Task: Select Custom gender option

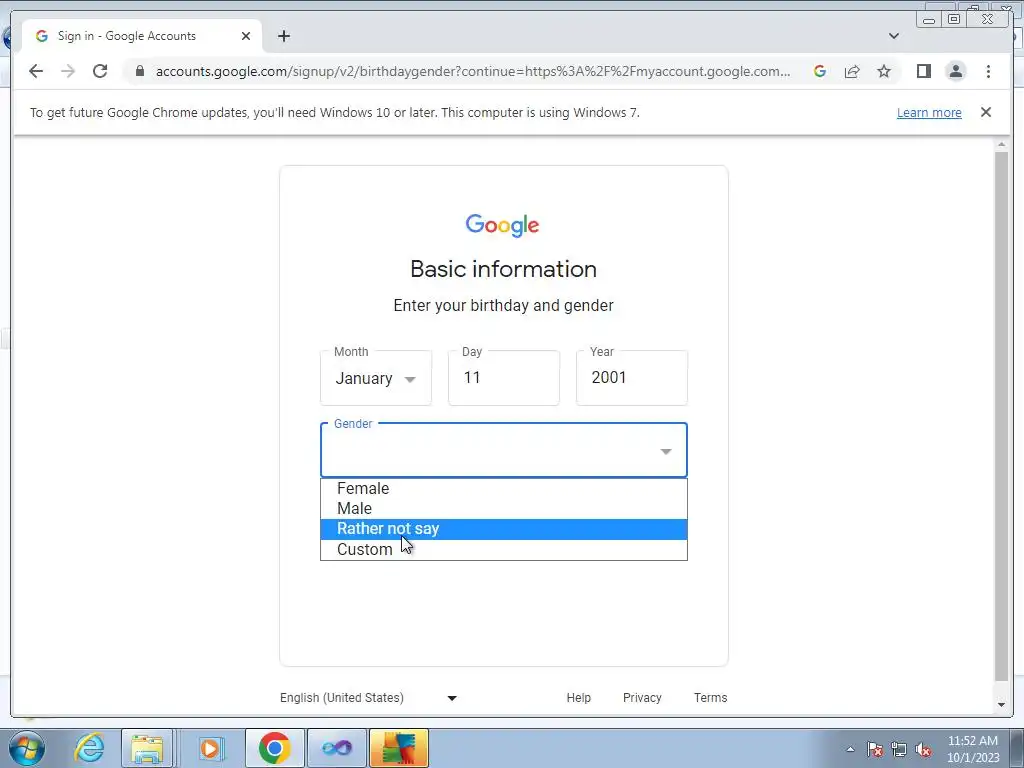Action: (504, 549)
